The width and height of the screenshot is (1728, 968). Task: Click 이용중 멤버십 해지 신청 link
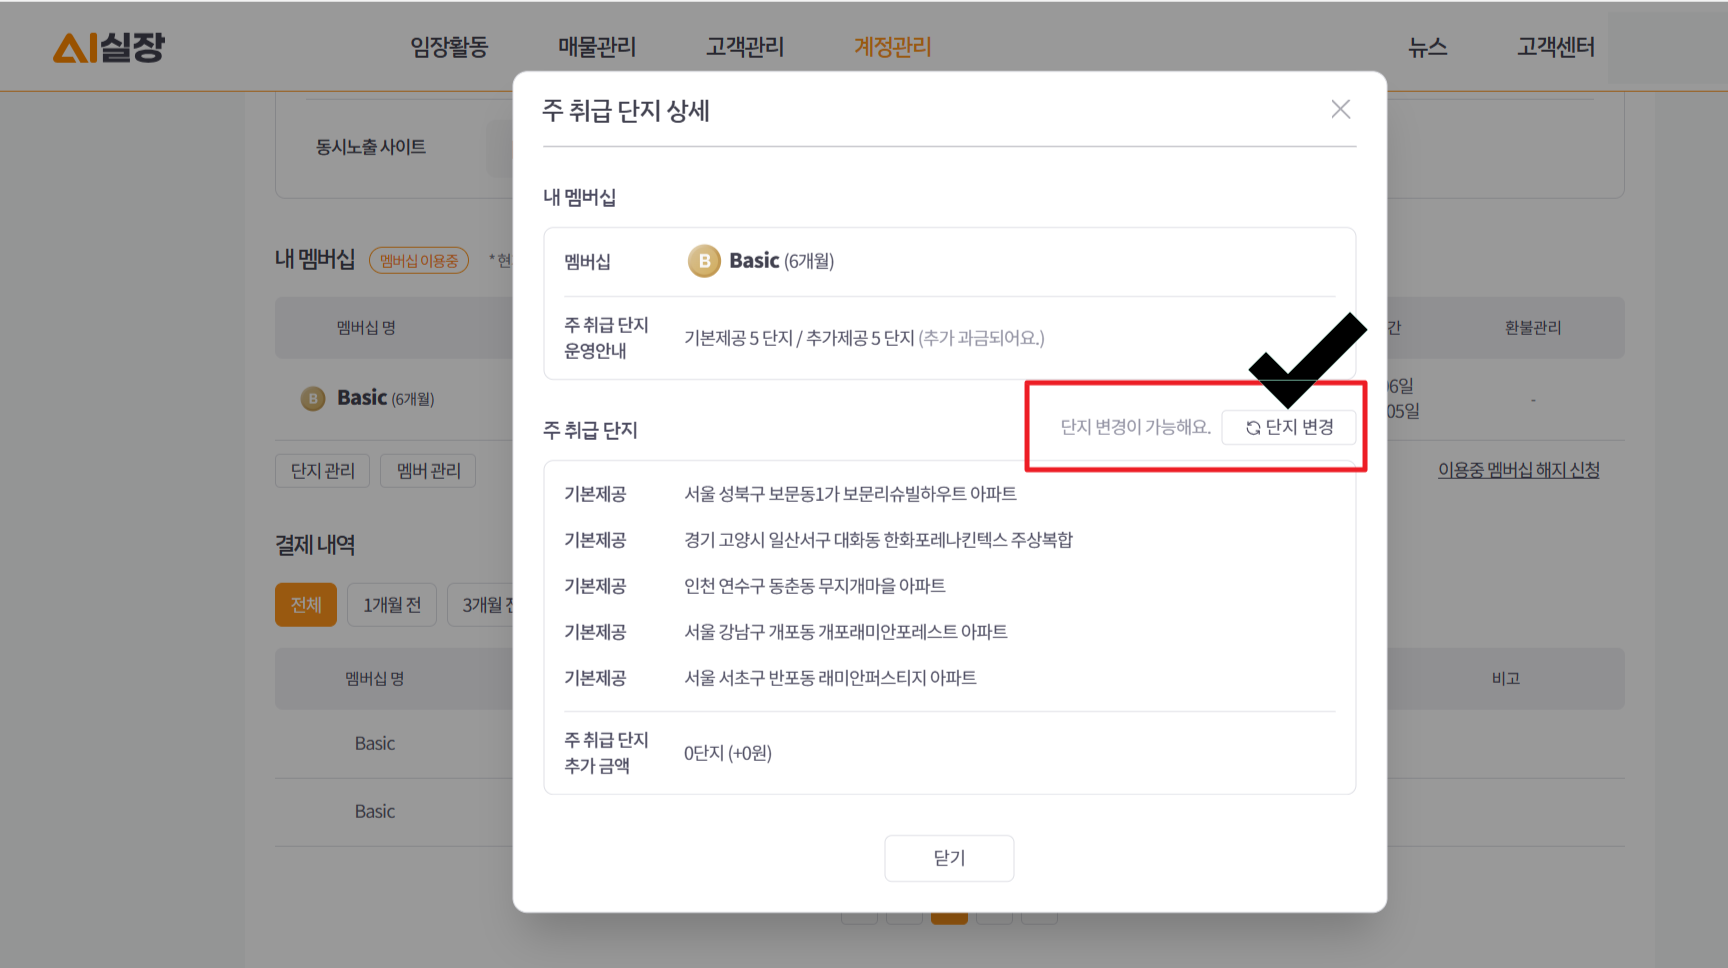tap(1519, 470)
